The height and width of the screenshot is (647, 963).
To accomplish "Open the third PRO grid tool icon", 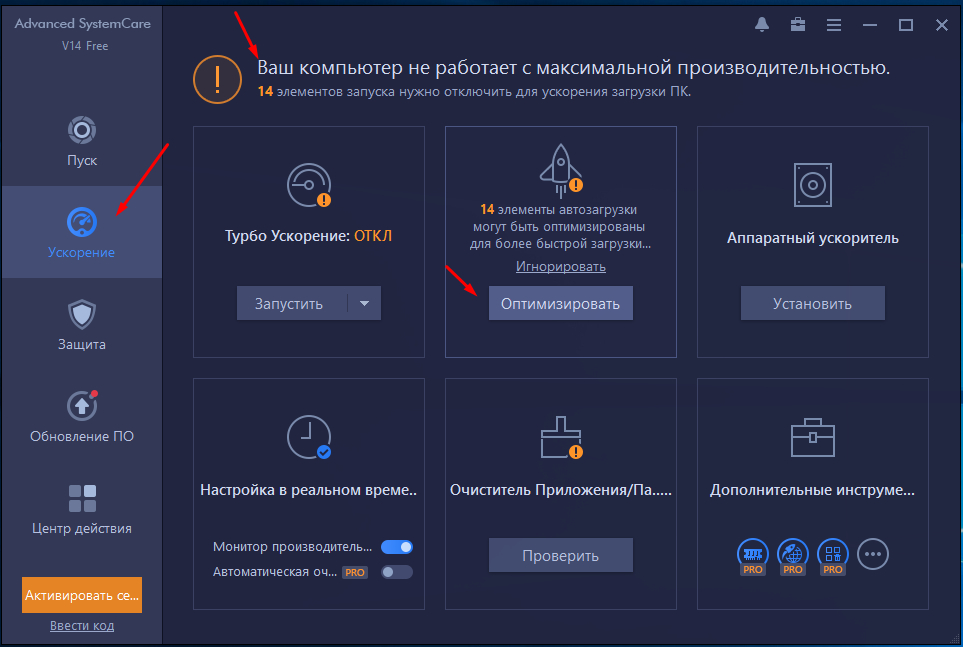I will click(833, 556).
